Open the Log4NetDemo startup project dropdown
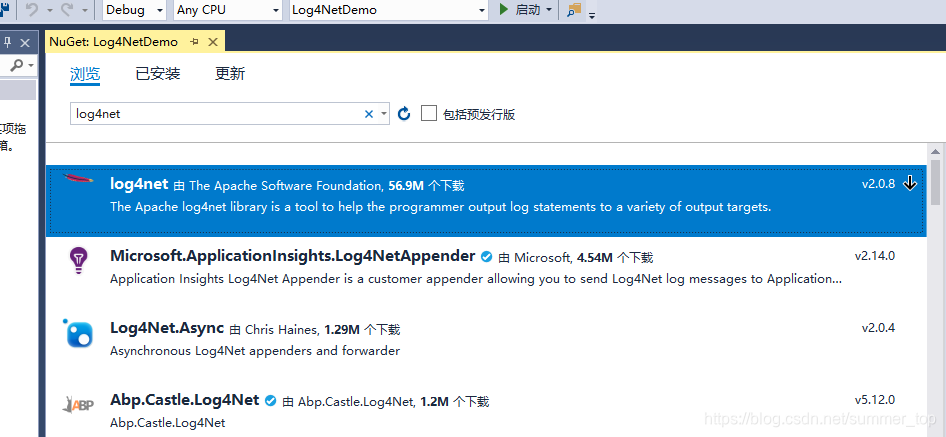Image resolution: width=946 pixels, height=437 pixels. coord(389,10)
